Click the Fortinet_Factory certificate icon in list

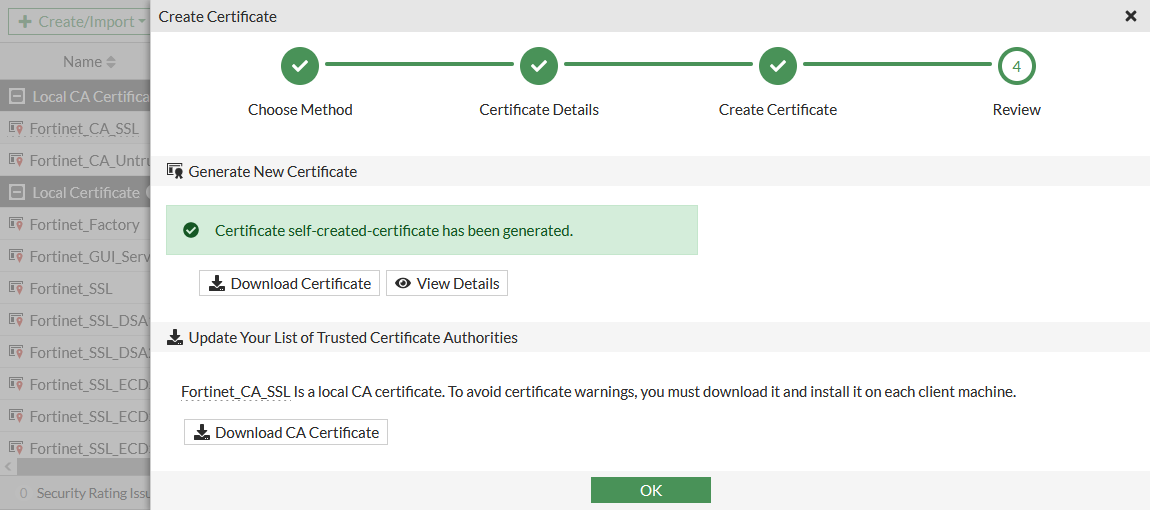[16, 225]
